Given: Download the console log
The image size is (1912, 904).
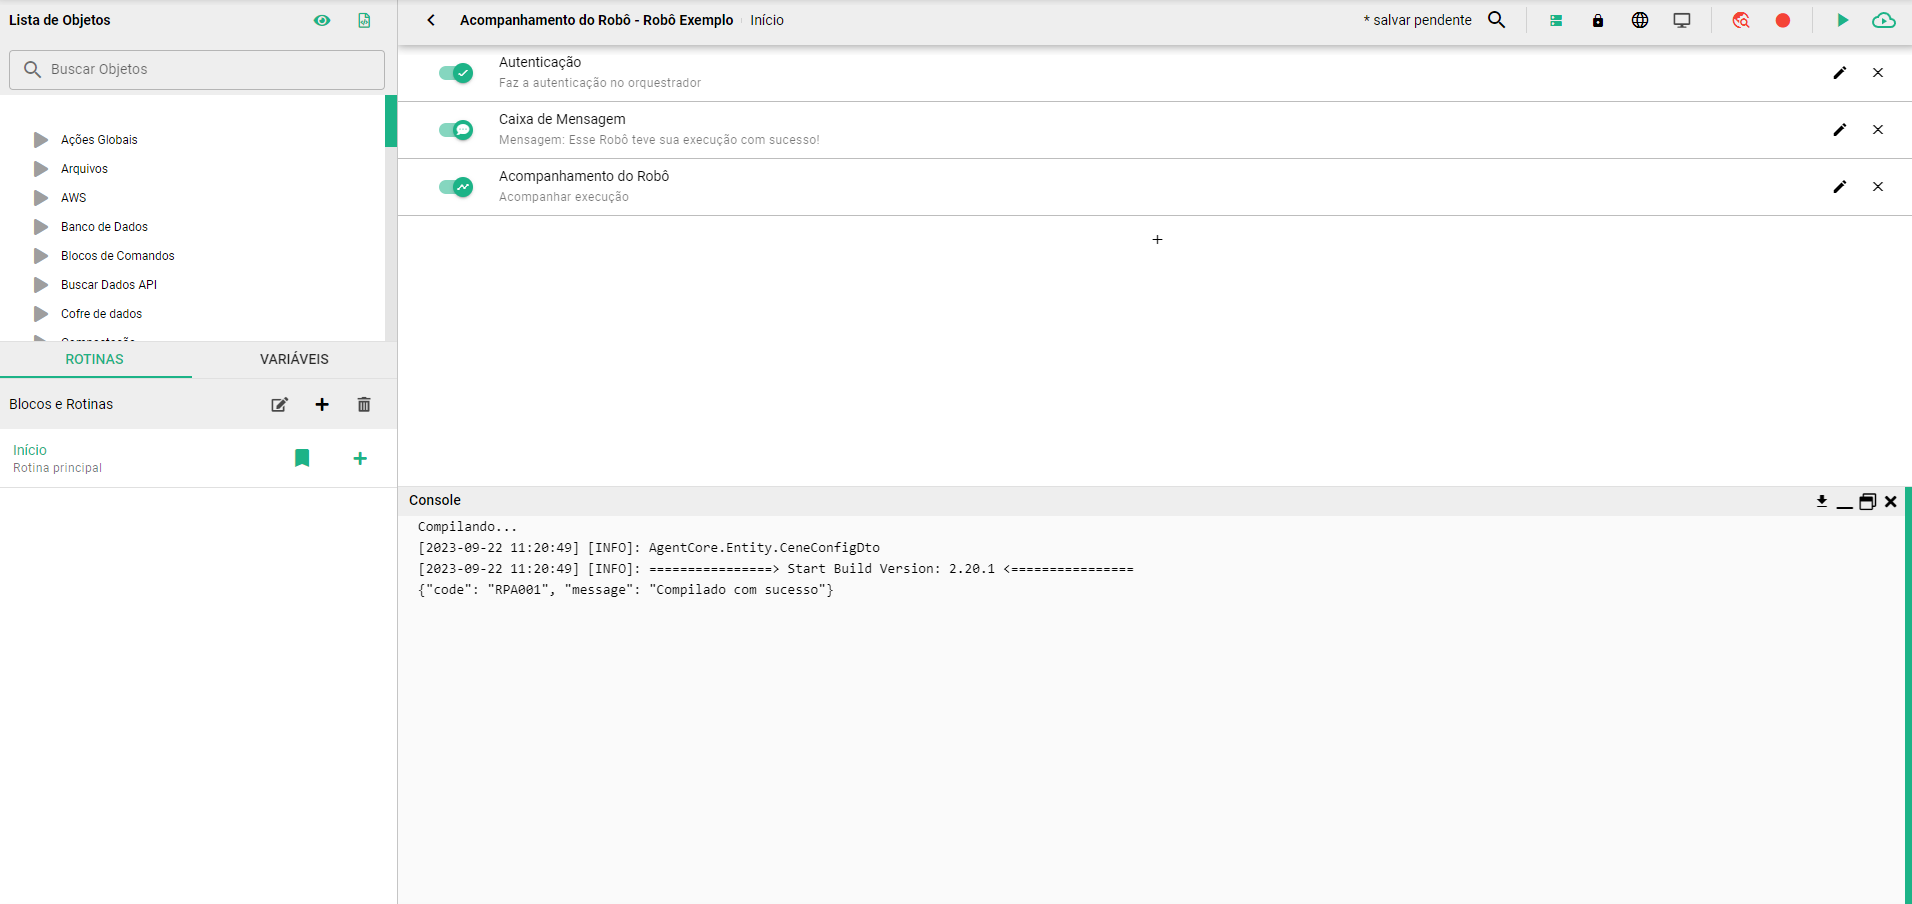Looking at the screenshot, I should (1821, 501).
